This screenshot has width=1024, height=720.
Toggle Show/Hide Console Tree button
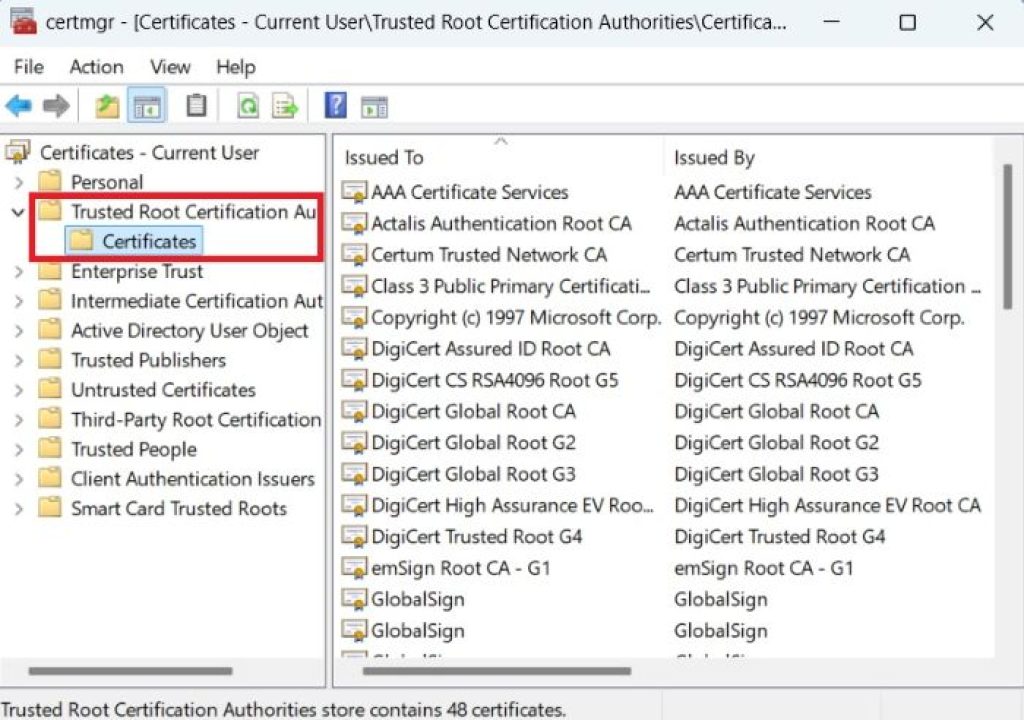pos(147,105)
